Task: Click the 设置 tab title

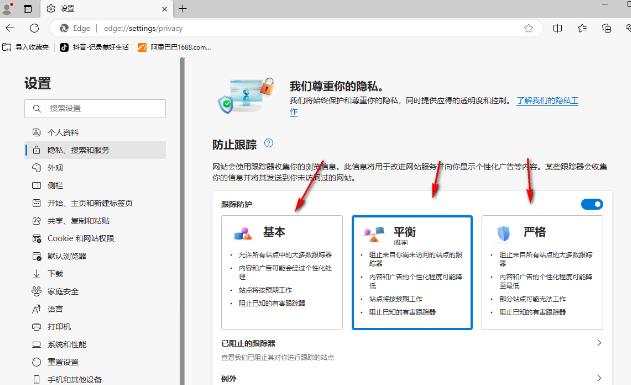Action: click(x=68, y=8)
